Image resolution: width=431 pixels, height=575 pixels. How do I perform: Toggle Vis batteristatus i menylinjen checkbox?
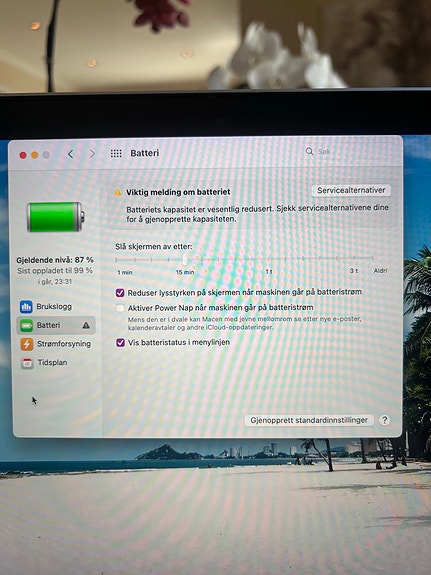tap(120, 343)
